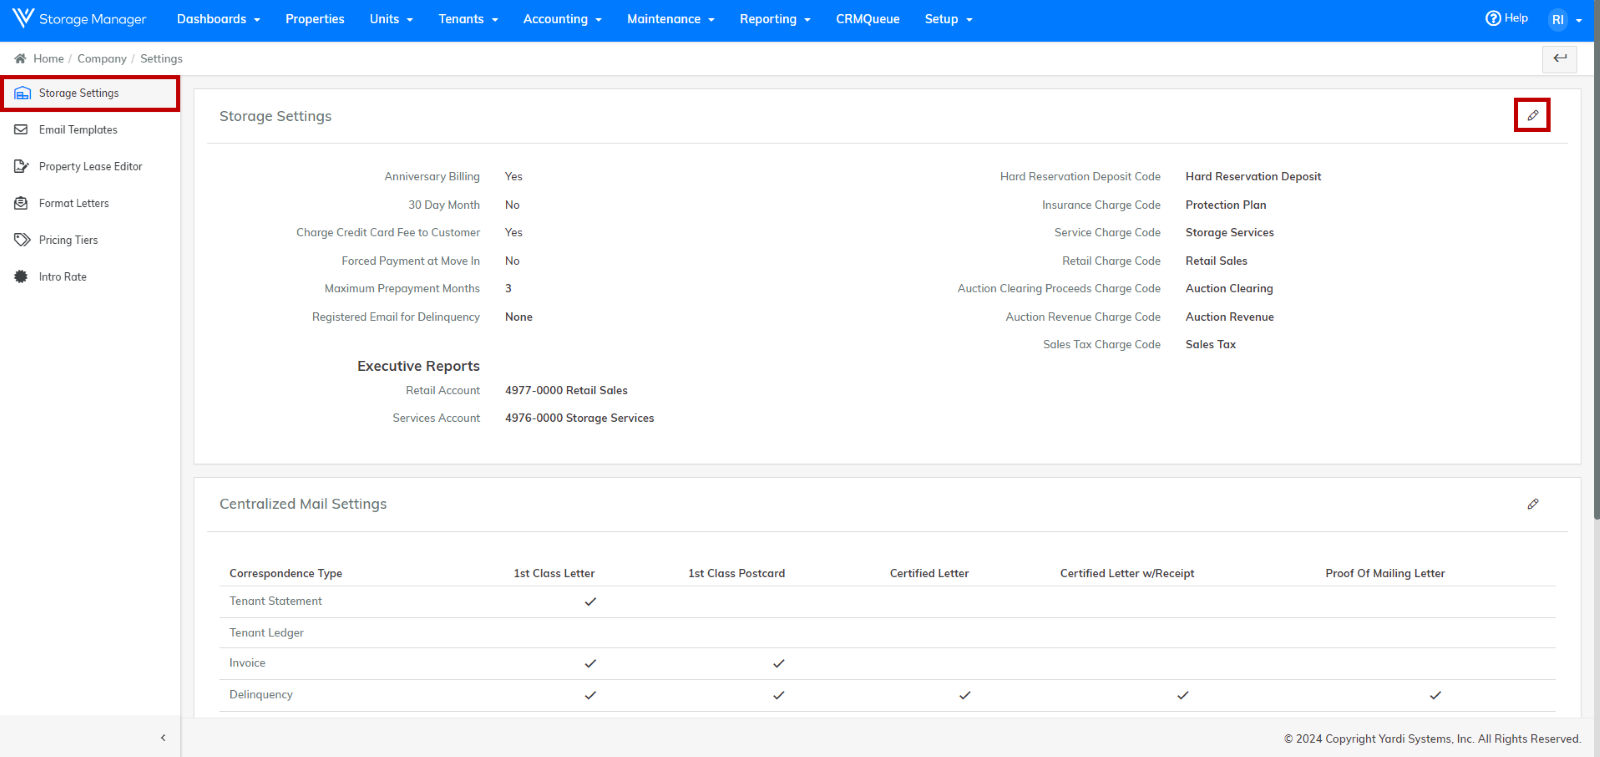This screenshot has width=1600, height=757.
Task: Click the Proof Of Mailing Letter header
Action: point(1385,573)
